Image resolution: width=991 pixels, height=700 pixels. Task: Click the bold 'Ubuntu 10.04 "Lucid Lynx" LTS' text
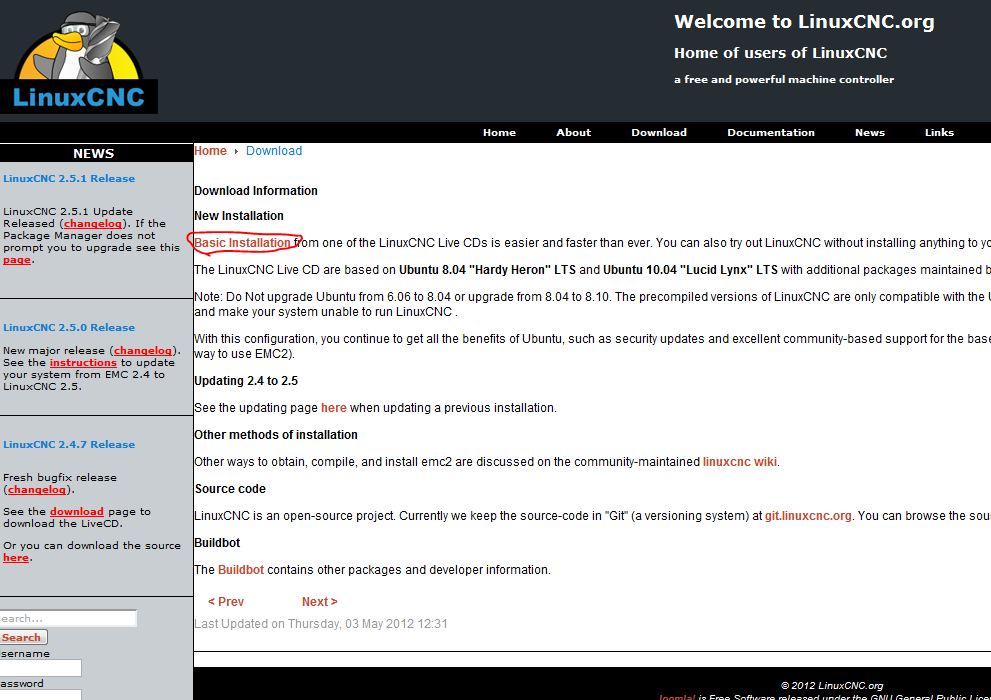[690, 270]
